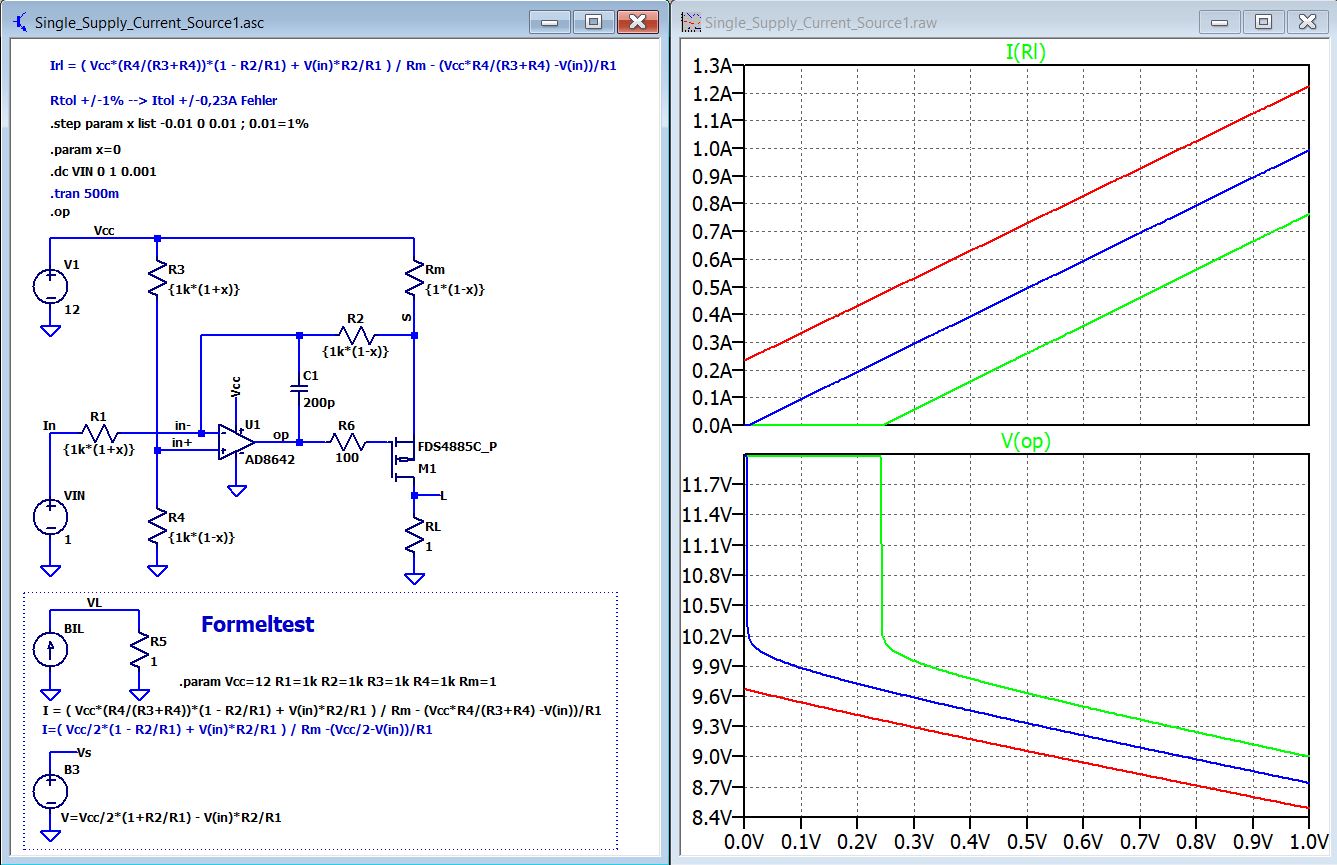Select resistor R2 symbol

click(355, 335)
